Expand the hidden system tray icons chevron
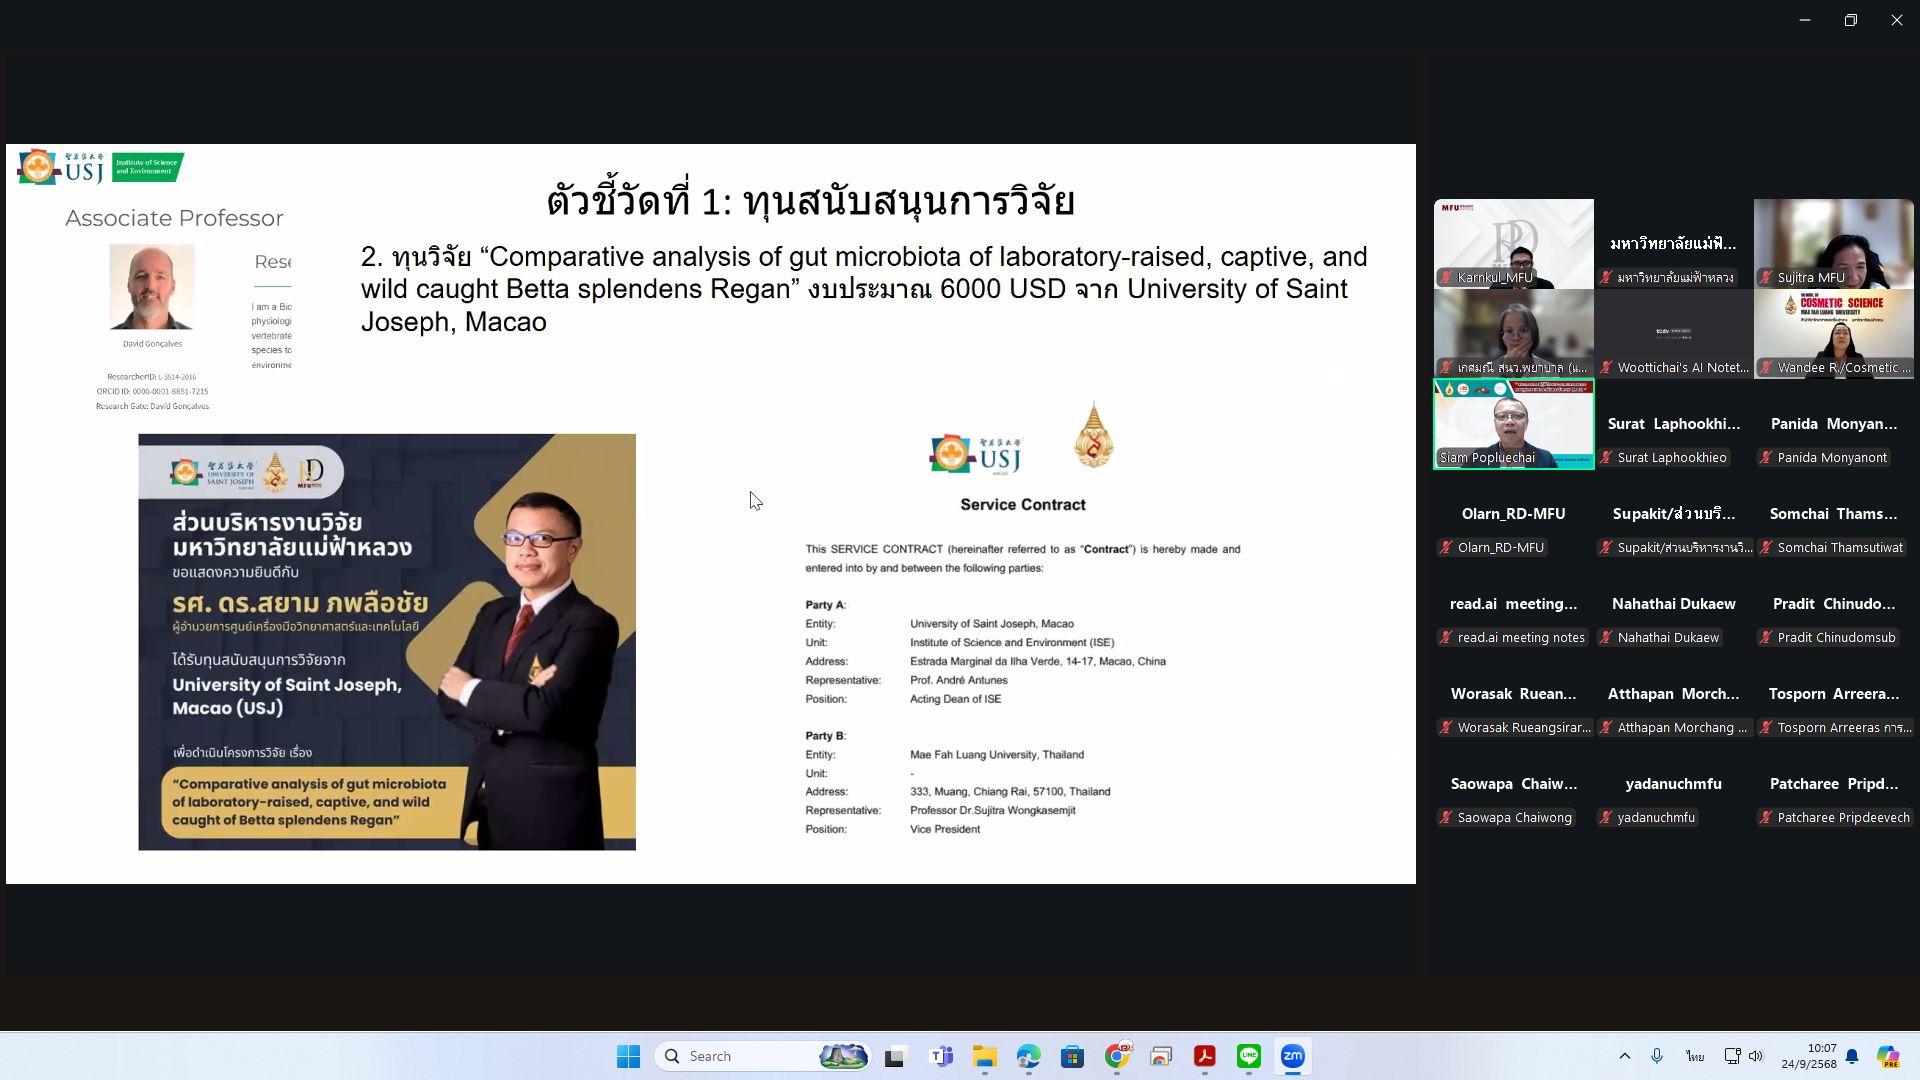This screenshot has width=1920, height=1080. pos(1624,1056)
